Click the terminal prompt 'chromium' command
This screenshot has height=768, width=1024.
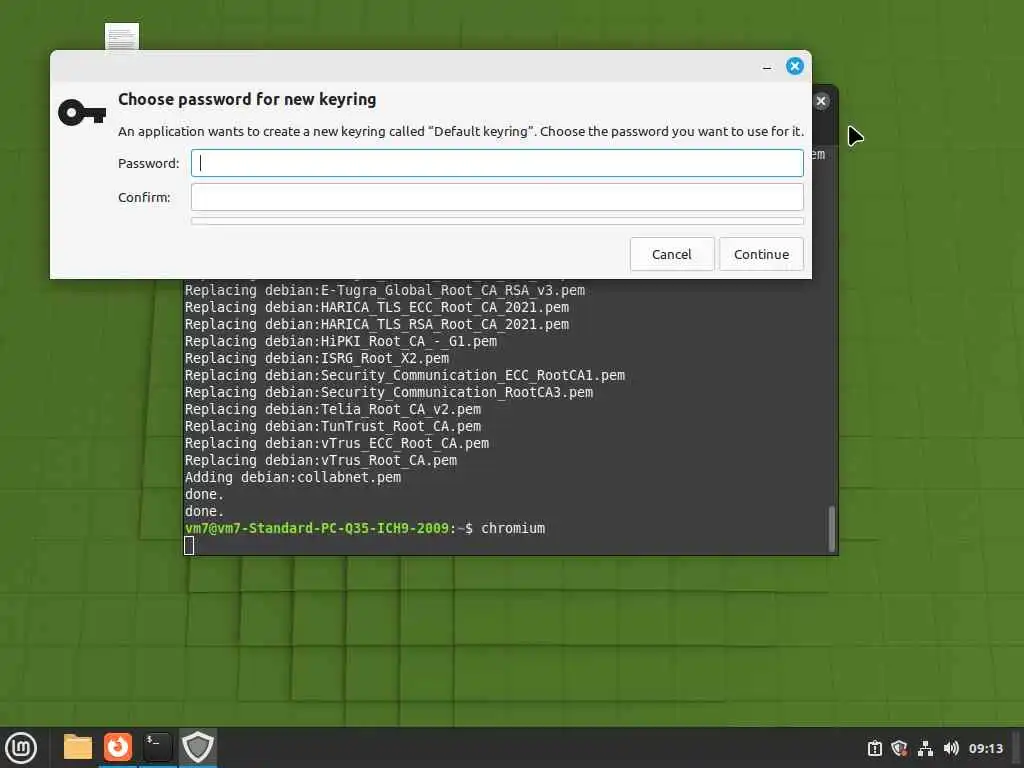point(513,528)
